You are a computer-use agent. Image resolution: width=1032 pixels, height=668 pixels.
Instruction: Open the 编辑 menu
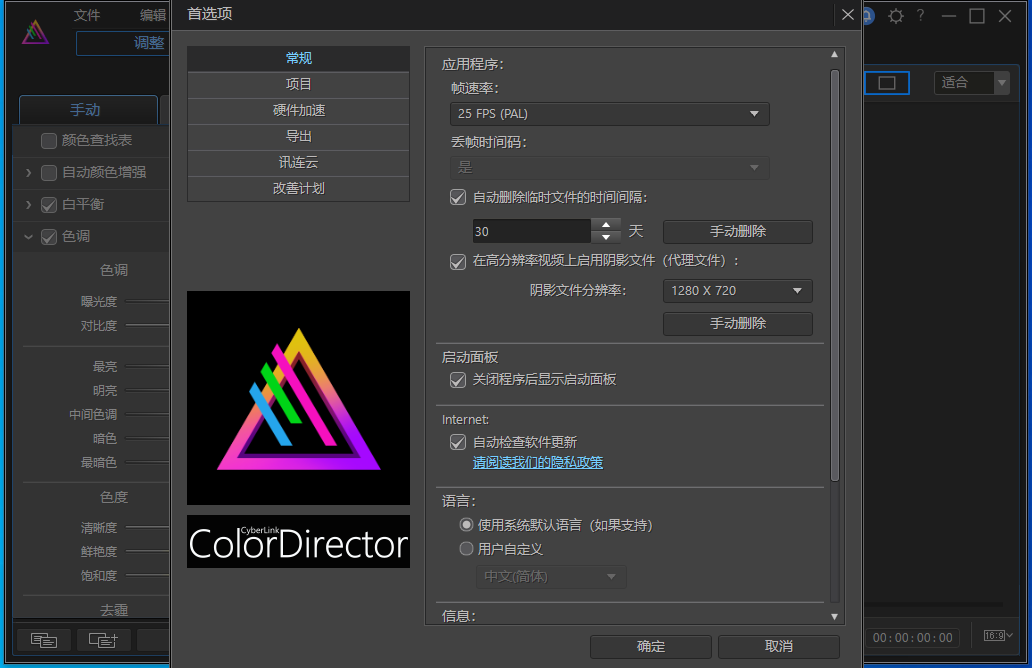(x=153, y=15)
